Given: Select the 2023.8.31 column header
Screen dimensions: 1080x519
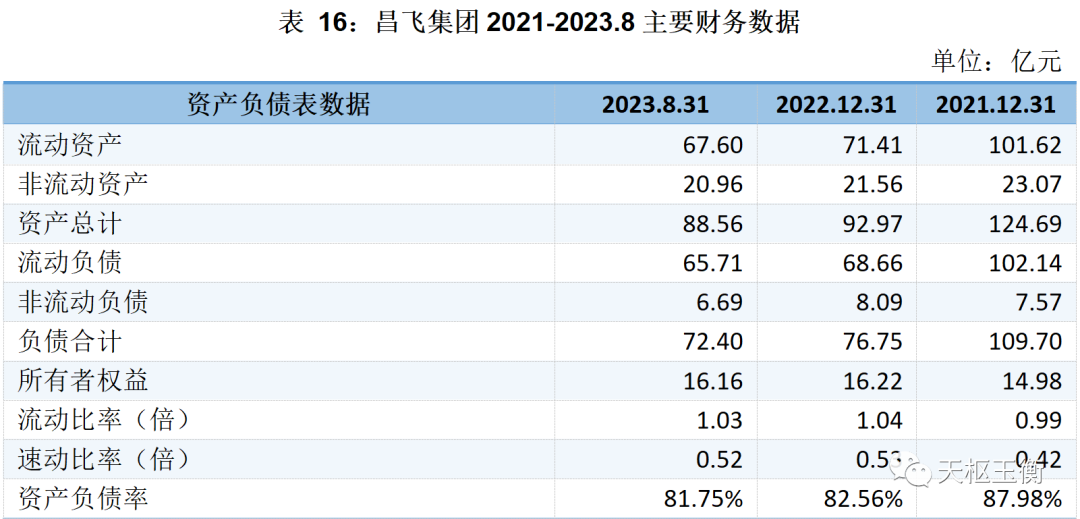Looking at the screenshot, I should coord(655,105).
